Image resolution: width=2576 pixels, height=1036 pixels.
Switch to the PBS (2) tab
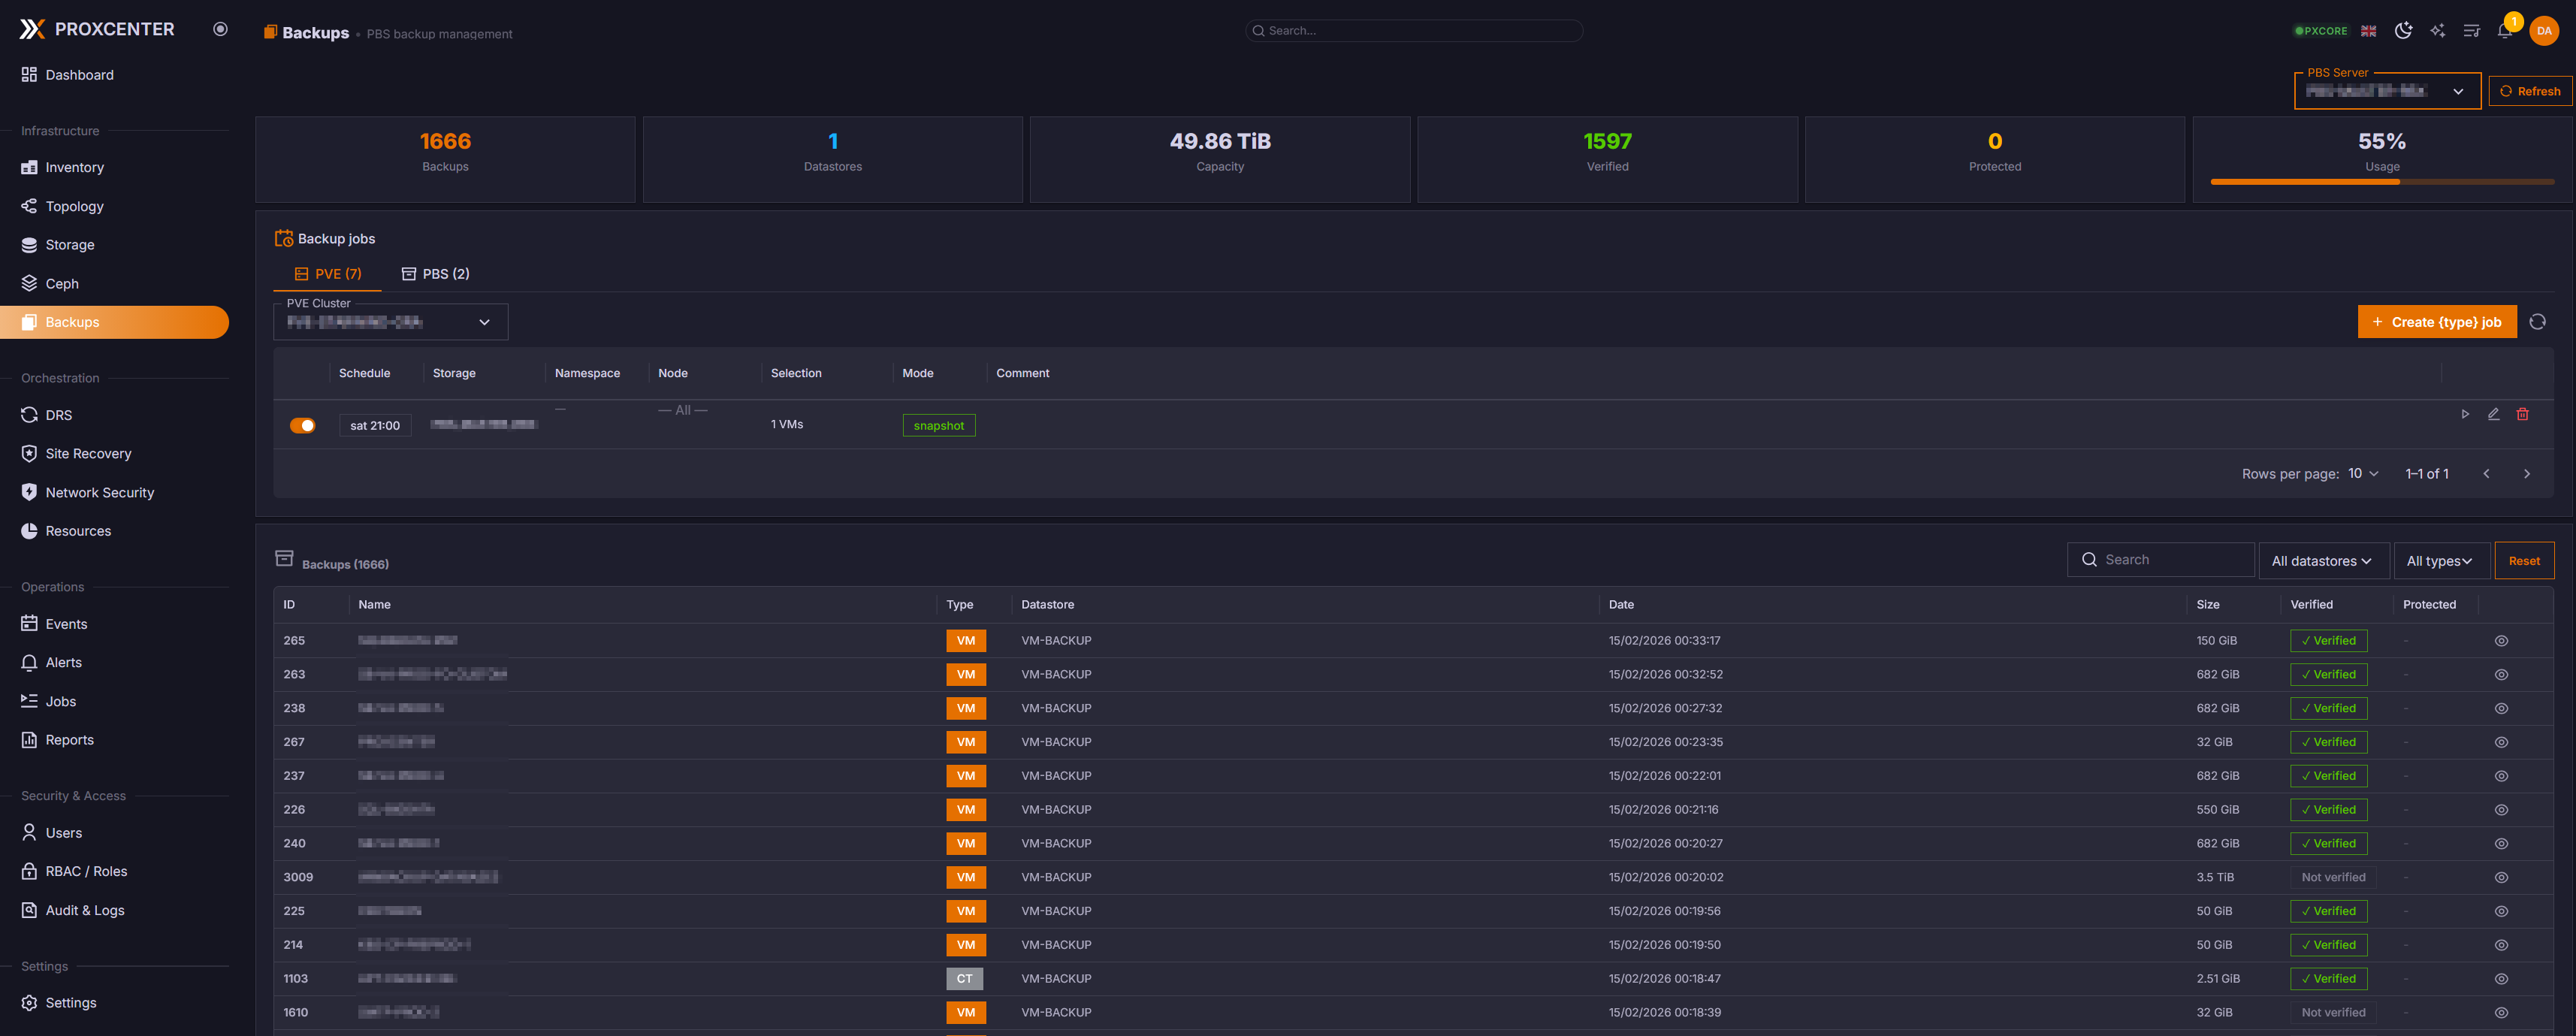pos(435,273)
